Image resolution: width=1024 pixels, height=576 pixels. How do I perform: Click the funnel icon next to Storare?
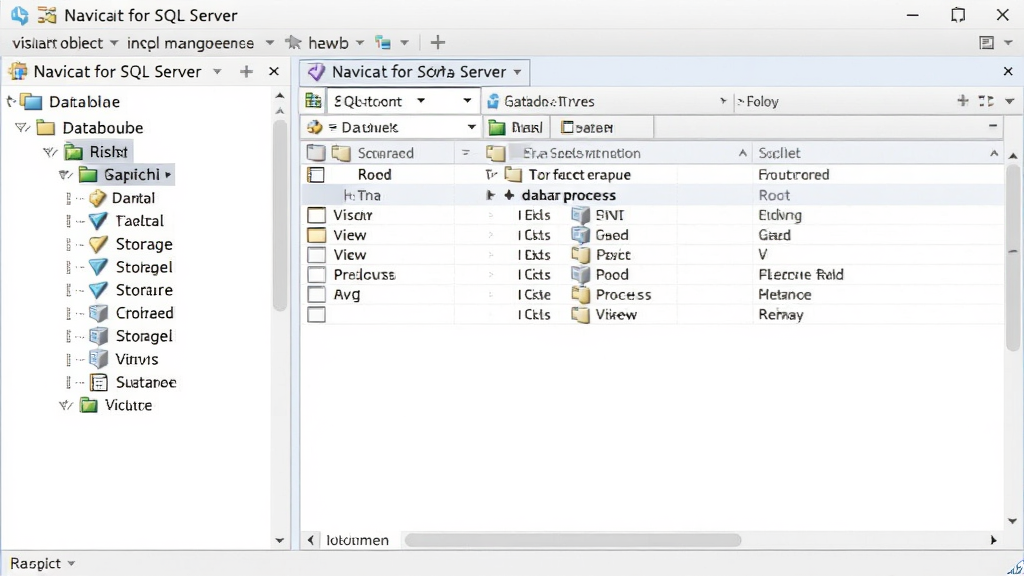pyautogui.click(x=98, y=290)
